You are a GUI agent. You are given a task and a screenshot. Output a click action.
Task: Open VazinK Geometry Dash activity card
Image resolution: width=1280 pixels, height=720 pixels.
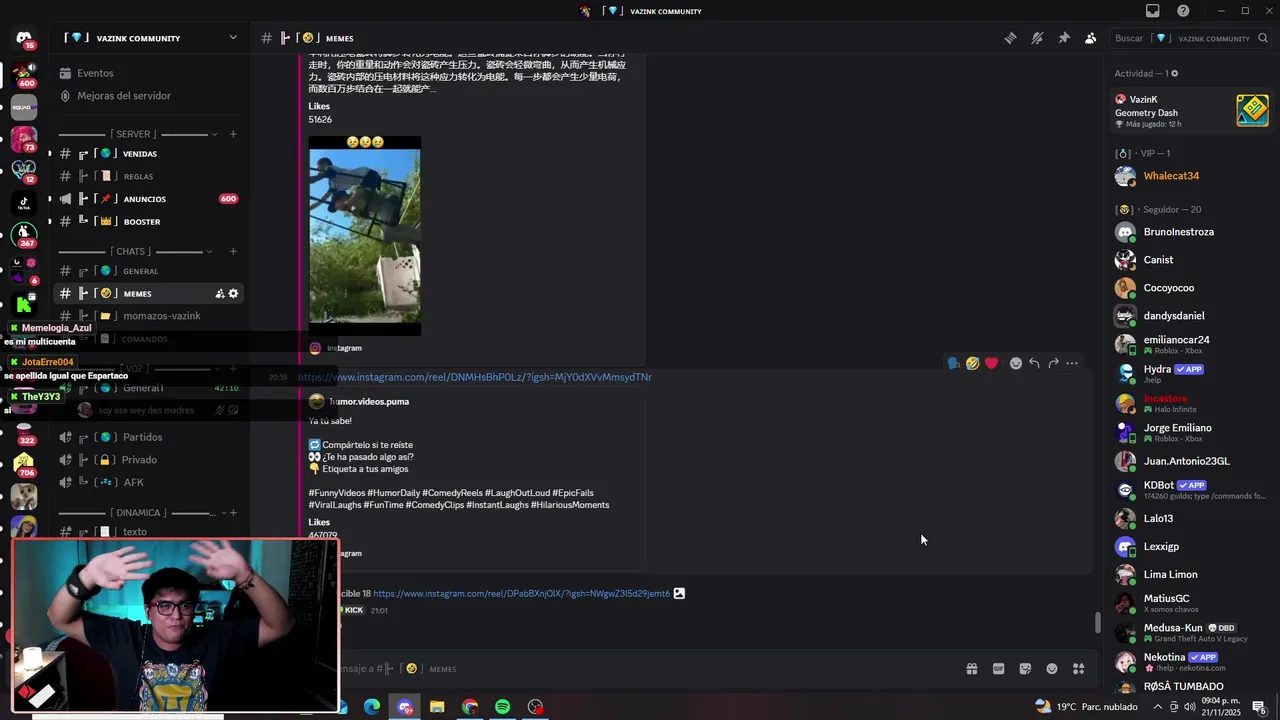coord(1192,111)
